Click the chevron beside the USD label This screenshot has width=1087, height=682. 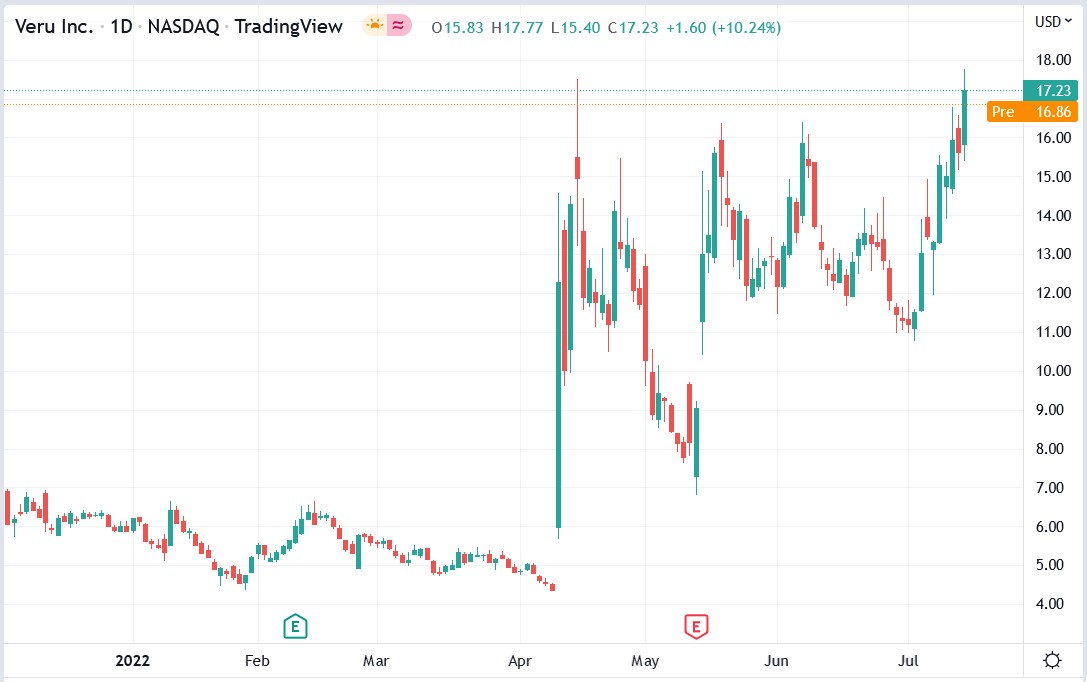pyautogui.click(x=1070, y=21)
